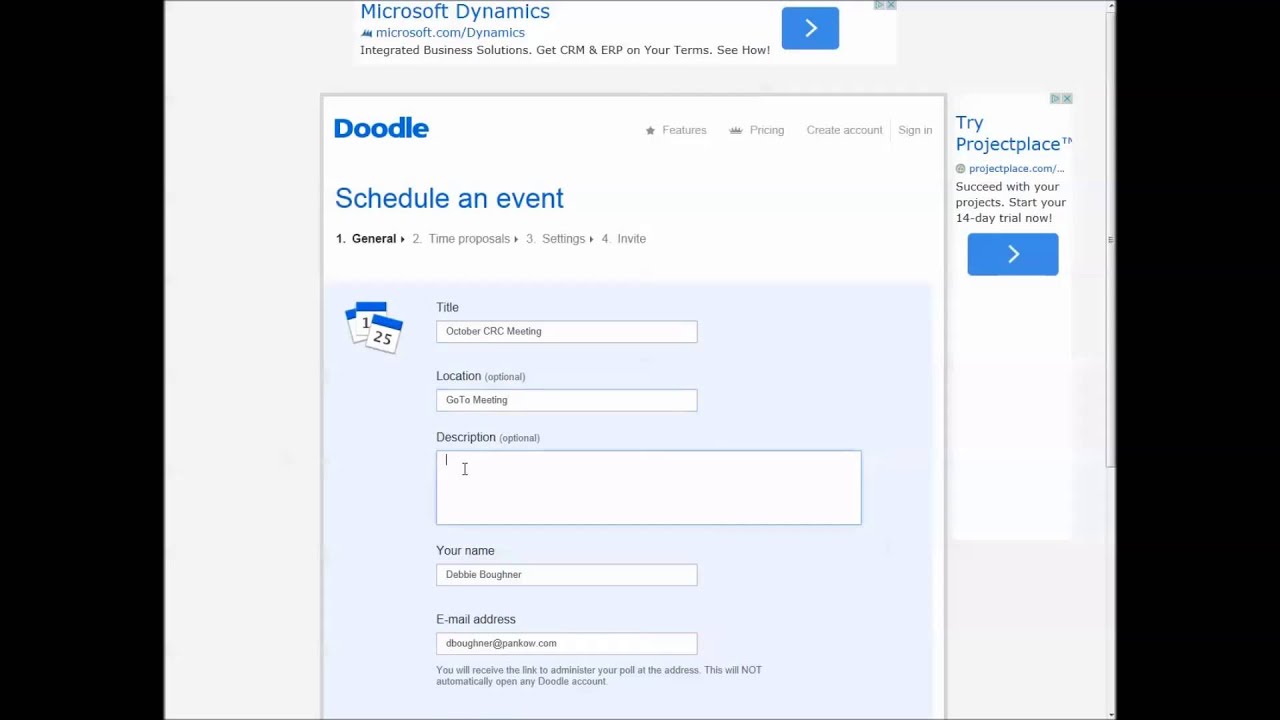The height and width of the screenshot is (720, 1280).
Task: Close the top Microsoft Dynamics ad
Action: coord(891,5)
